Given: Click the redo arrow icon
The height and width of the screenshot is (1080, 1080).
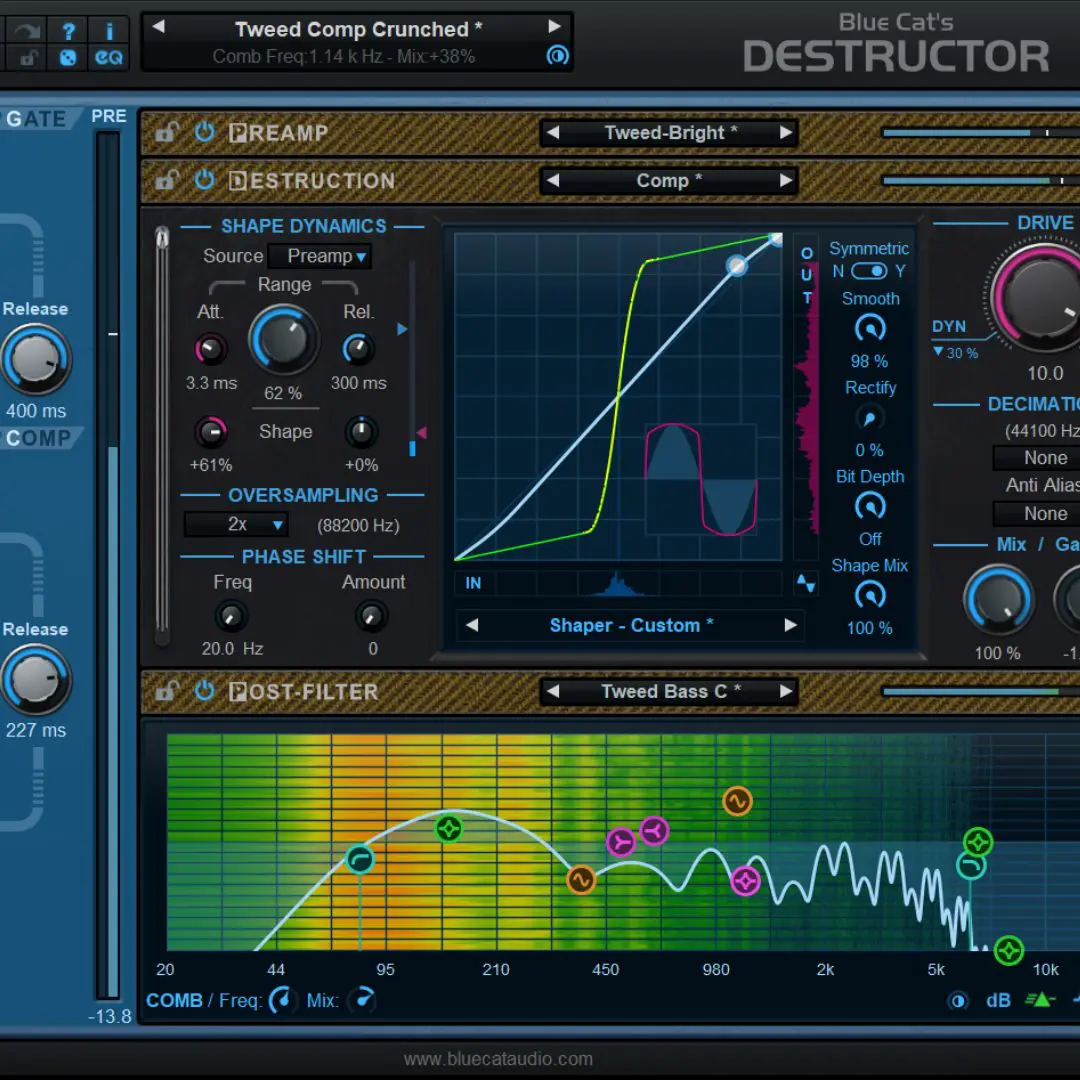Looking at the screenshot, I should (x=28, y=30).
